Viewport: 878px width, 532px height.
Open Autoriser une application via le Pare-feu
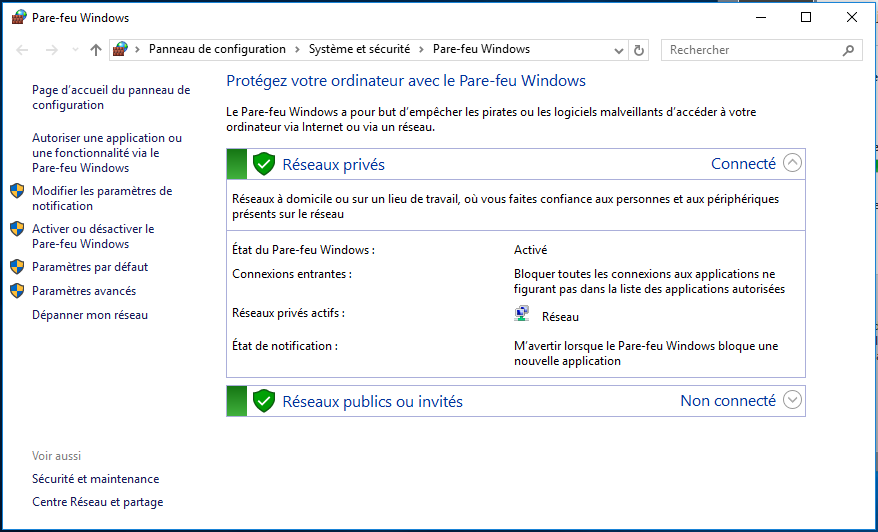107,153
